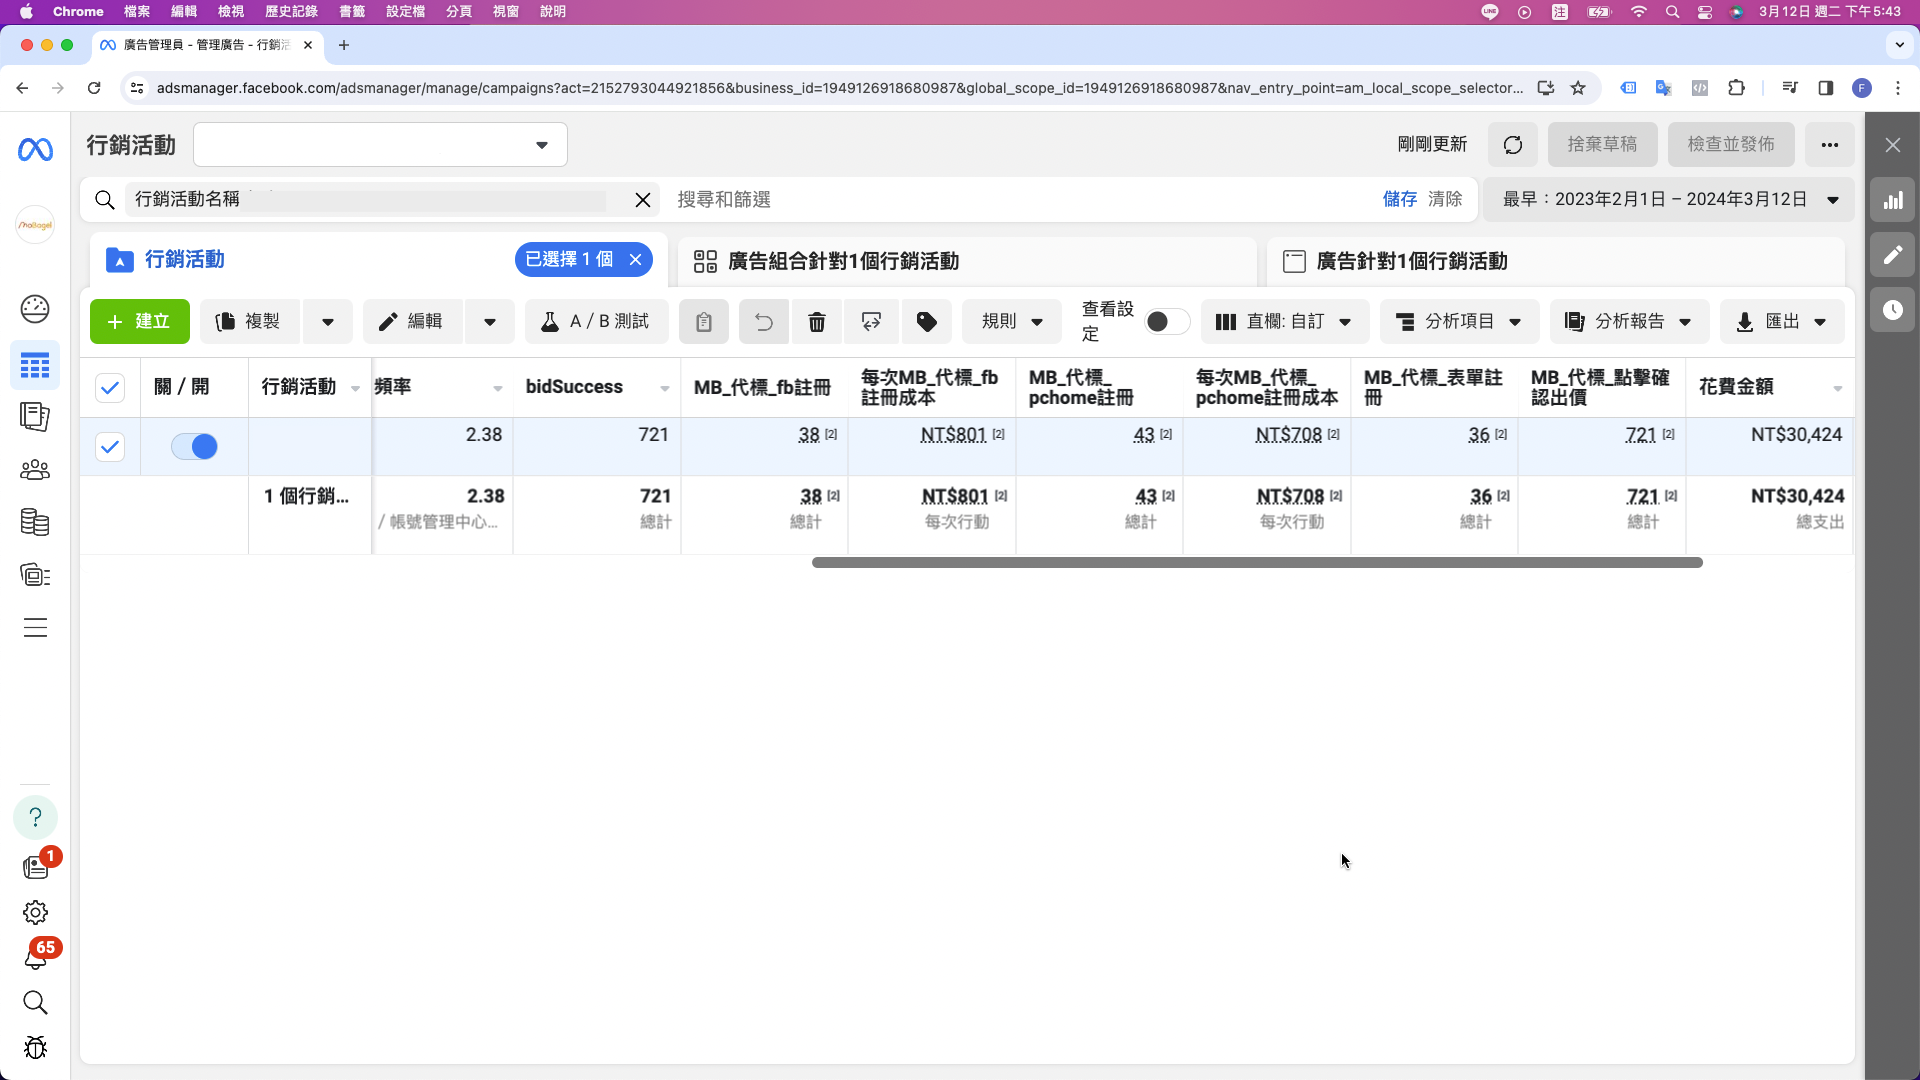The height and width of the screenshot is (1080, 1920).
Task: Start A / B 測試
Action: 596,322
